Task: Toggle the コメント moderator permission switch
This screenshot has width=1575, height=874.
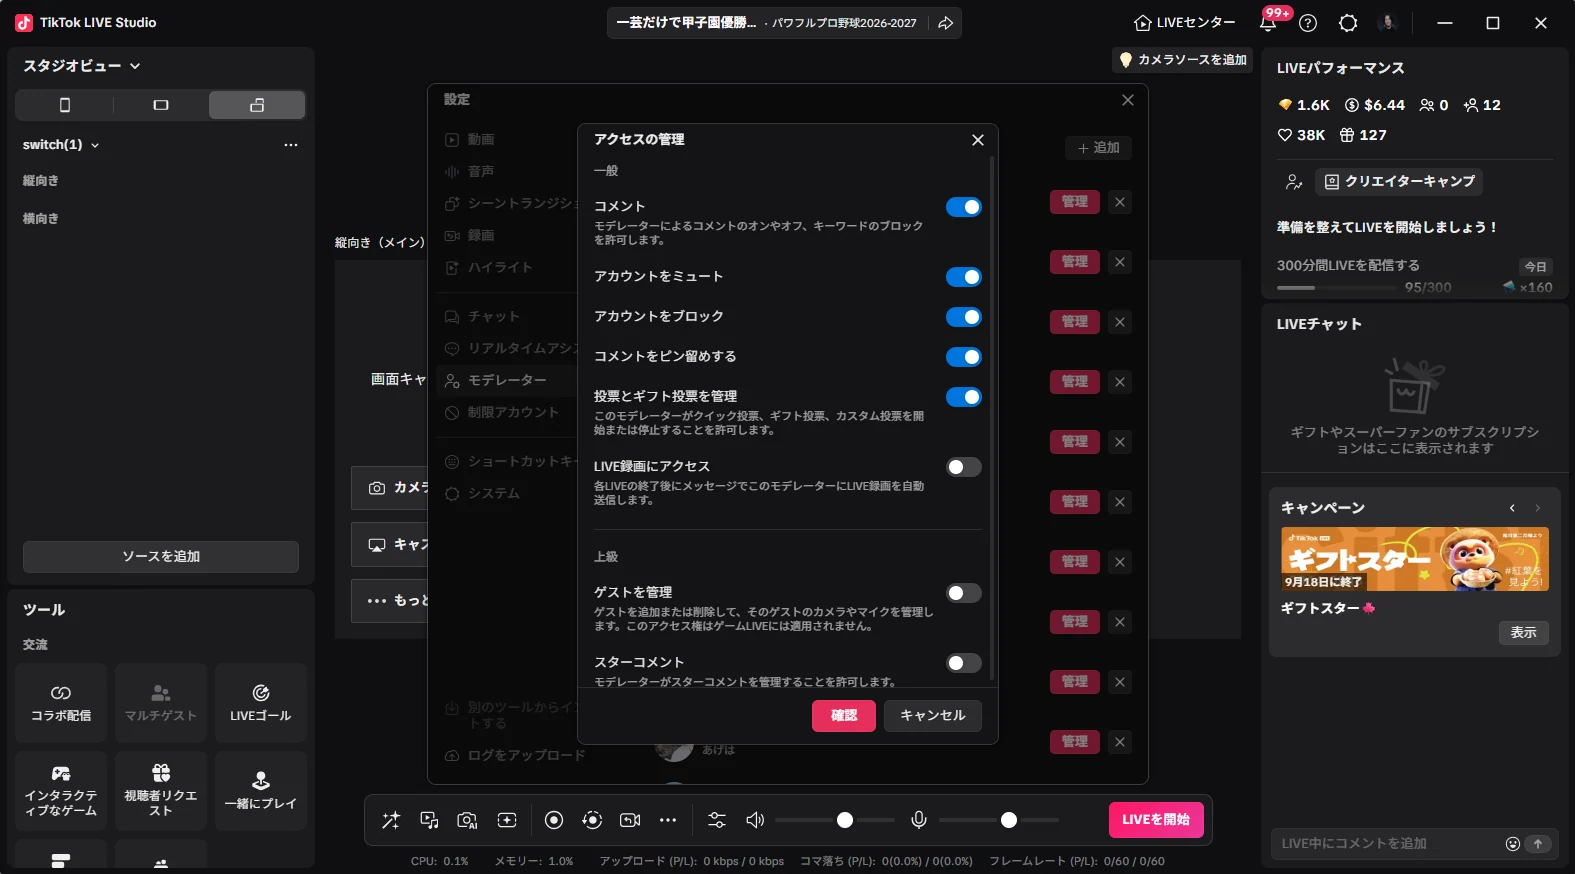Action: 964,207
